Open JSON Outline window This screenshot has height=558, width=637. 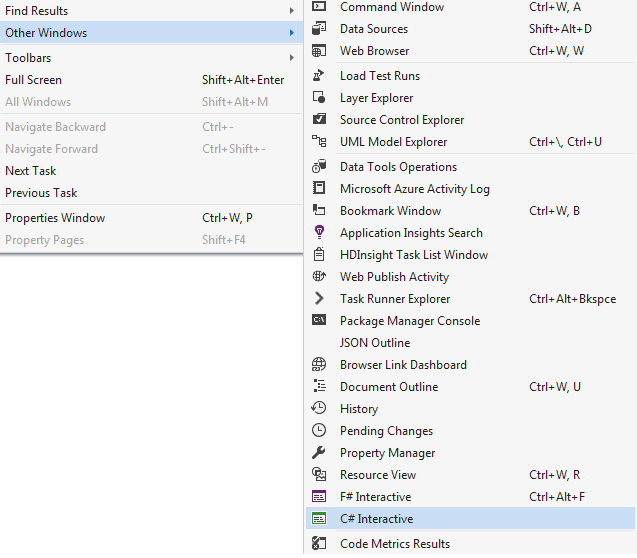470,342
